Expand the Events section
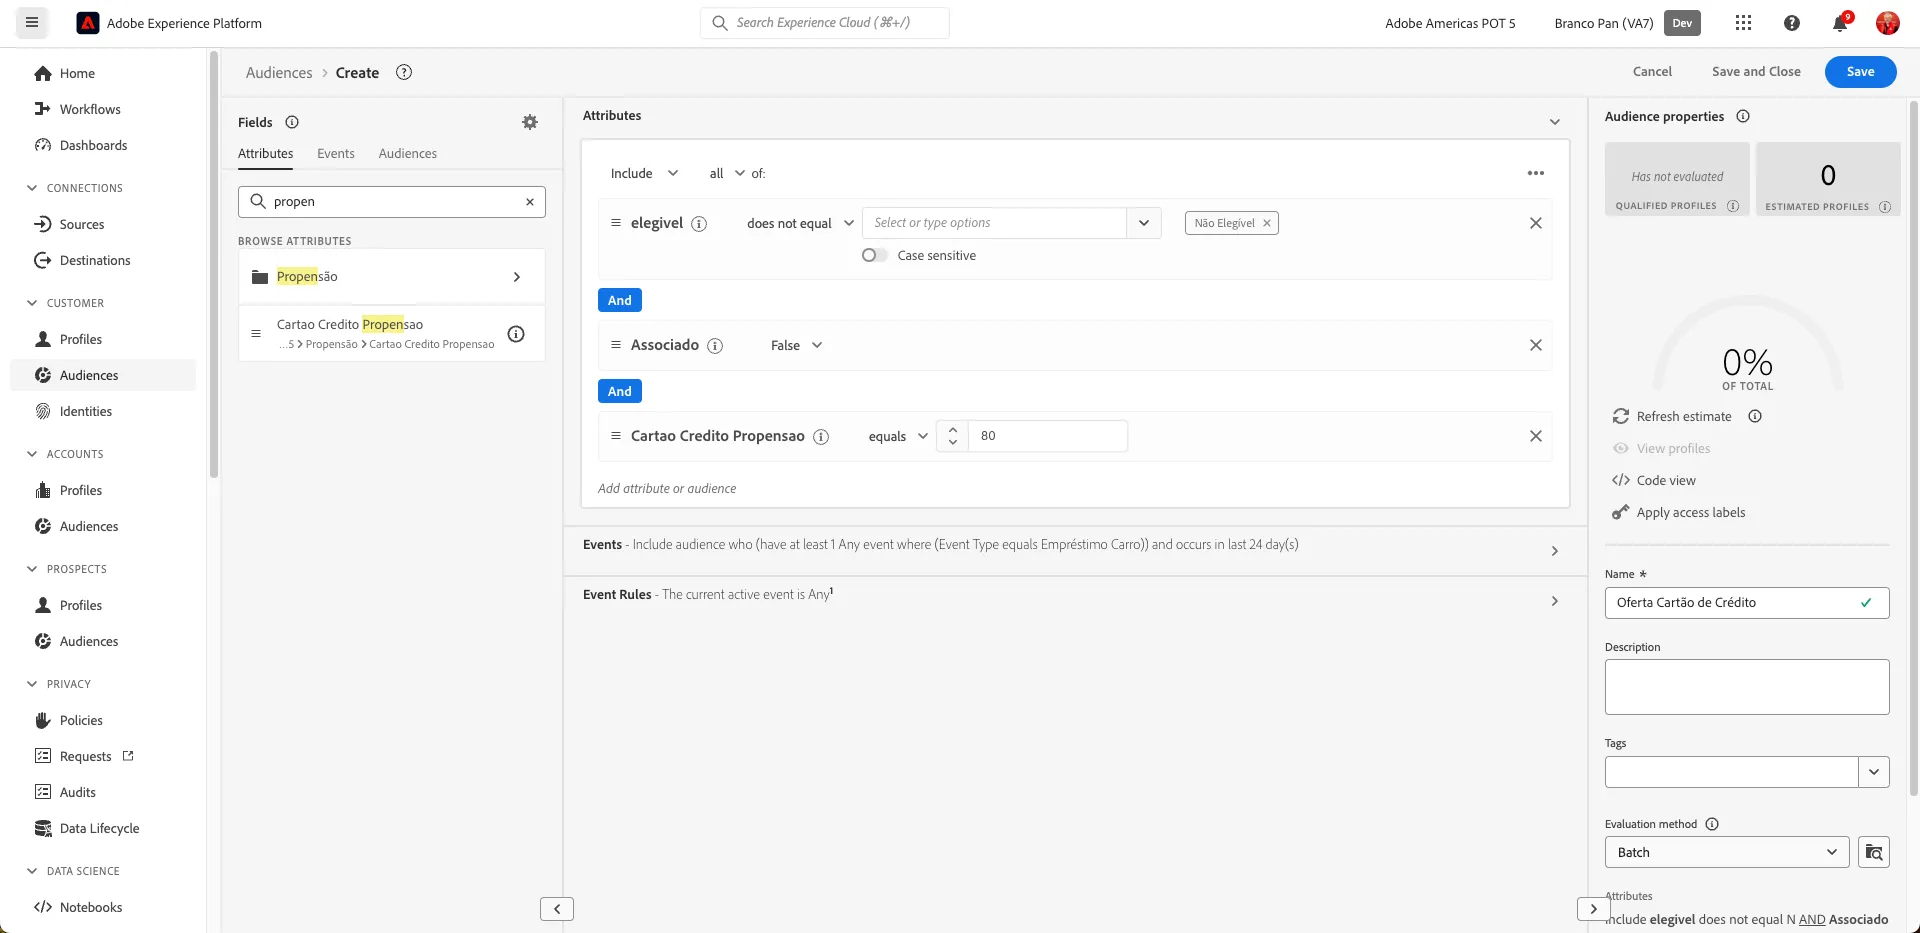This screenshot has width=1920, height=933. (x=1554, y=551)
